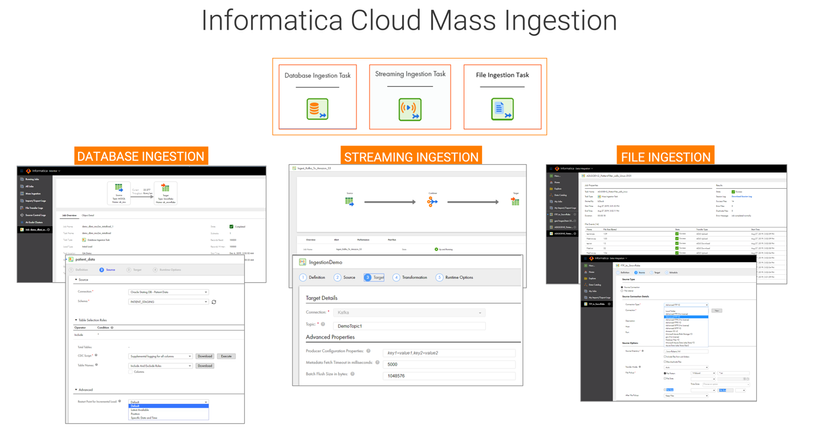Click help icon beside Producer Configuration Properties
This screenshot has height=443, width=815.
tap(369, 351)
